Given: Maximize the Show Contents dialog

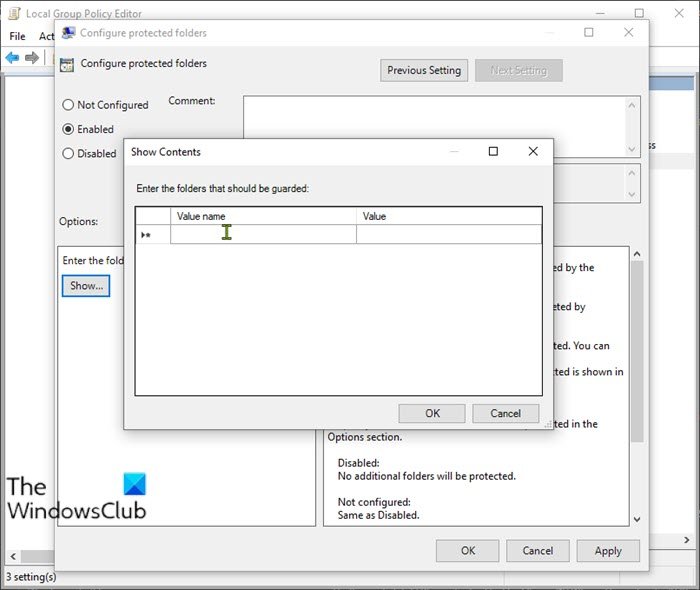Looking at the screenshot, I should coord(493,152).
